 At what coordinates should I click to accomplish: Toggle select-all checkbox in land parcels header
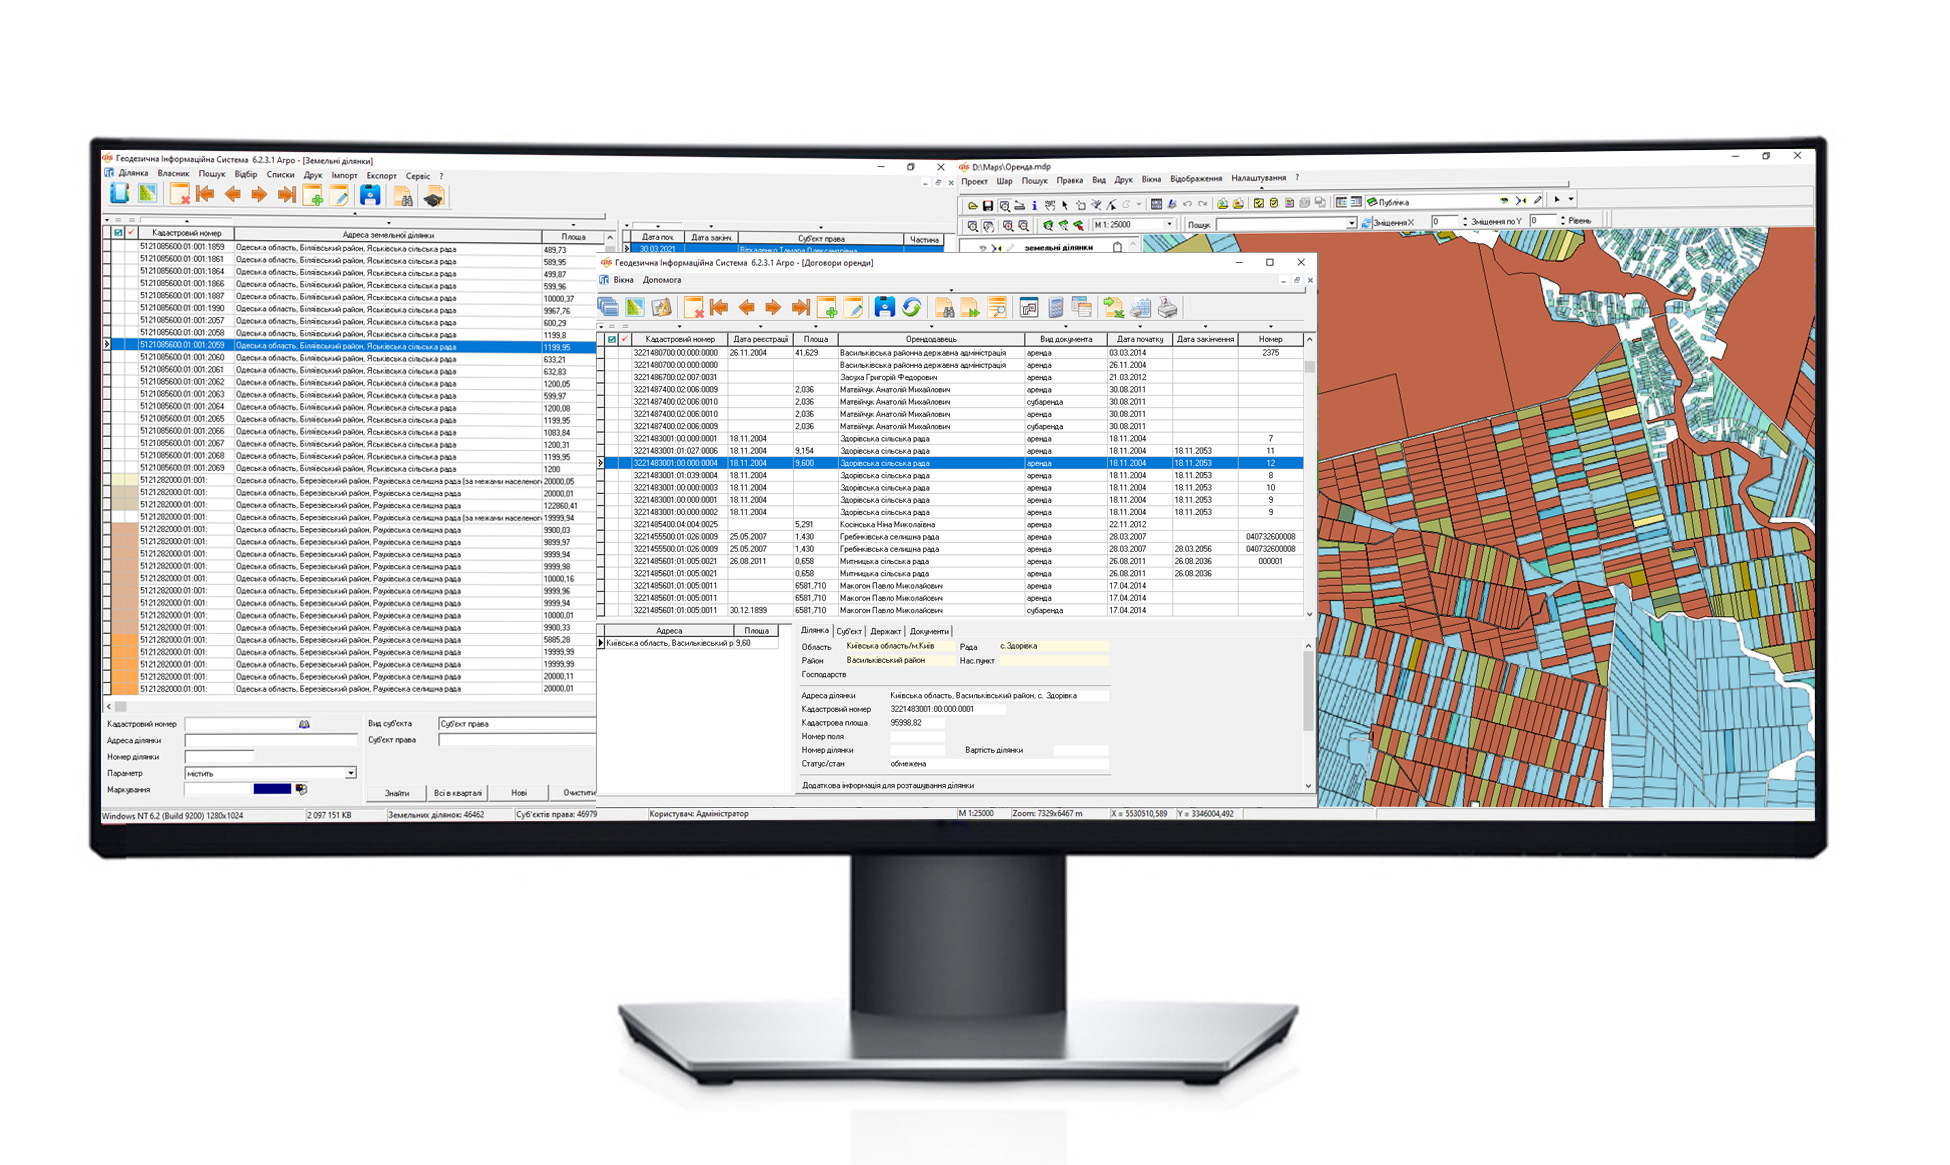click(118, 233)
